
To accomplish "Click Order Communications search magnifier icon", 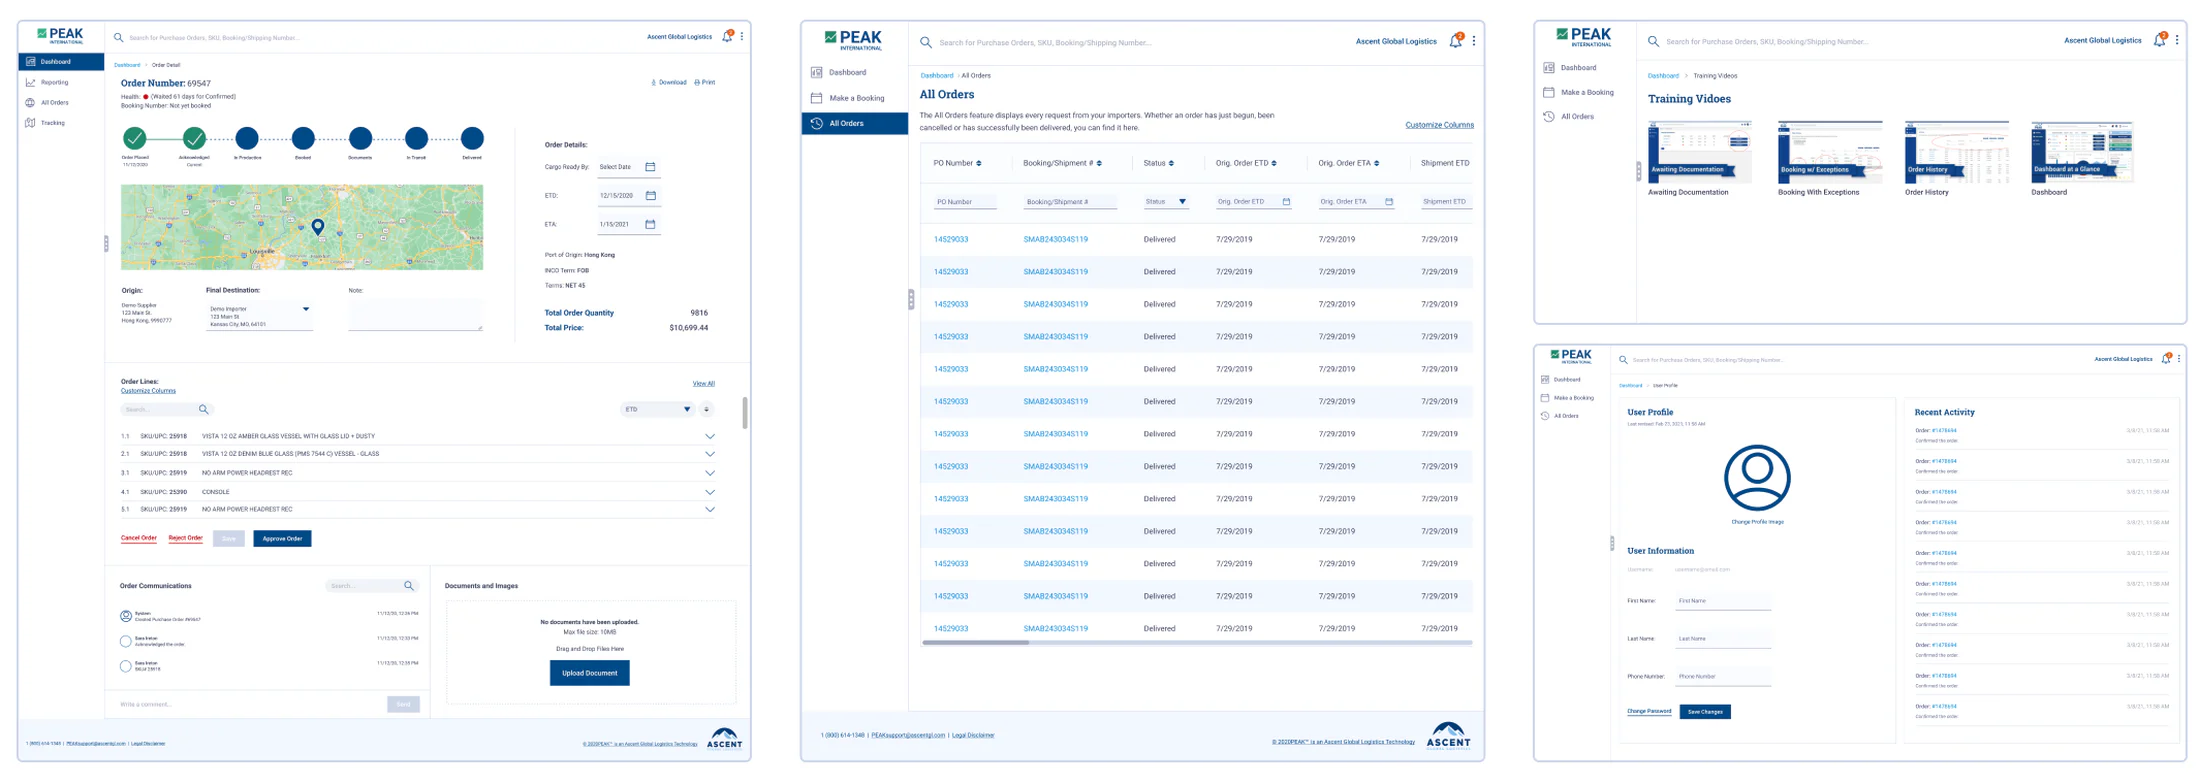I will coord(409,586).
